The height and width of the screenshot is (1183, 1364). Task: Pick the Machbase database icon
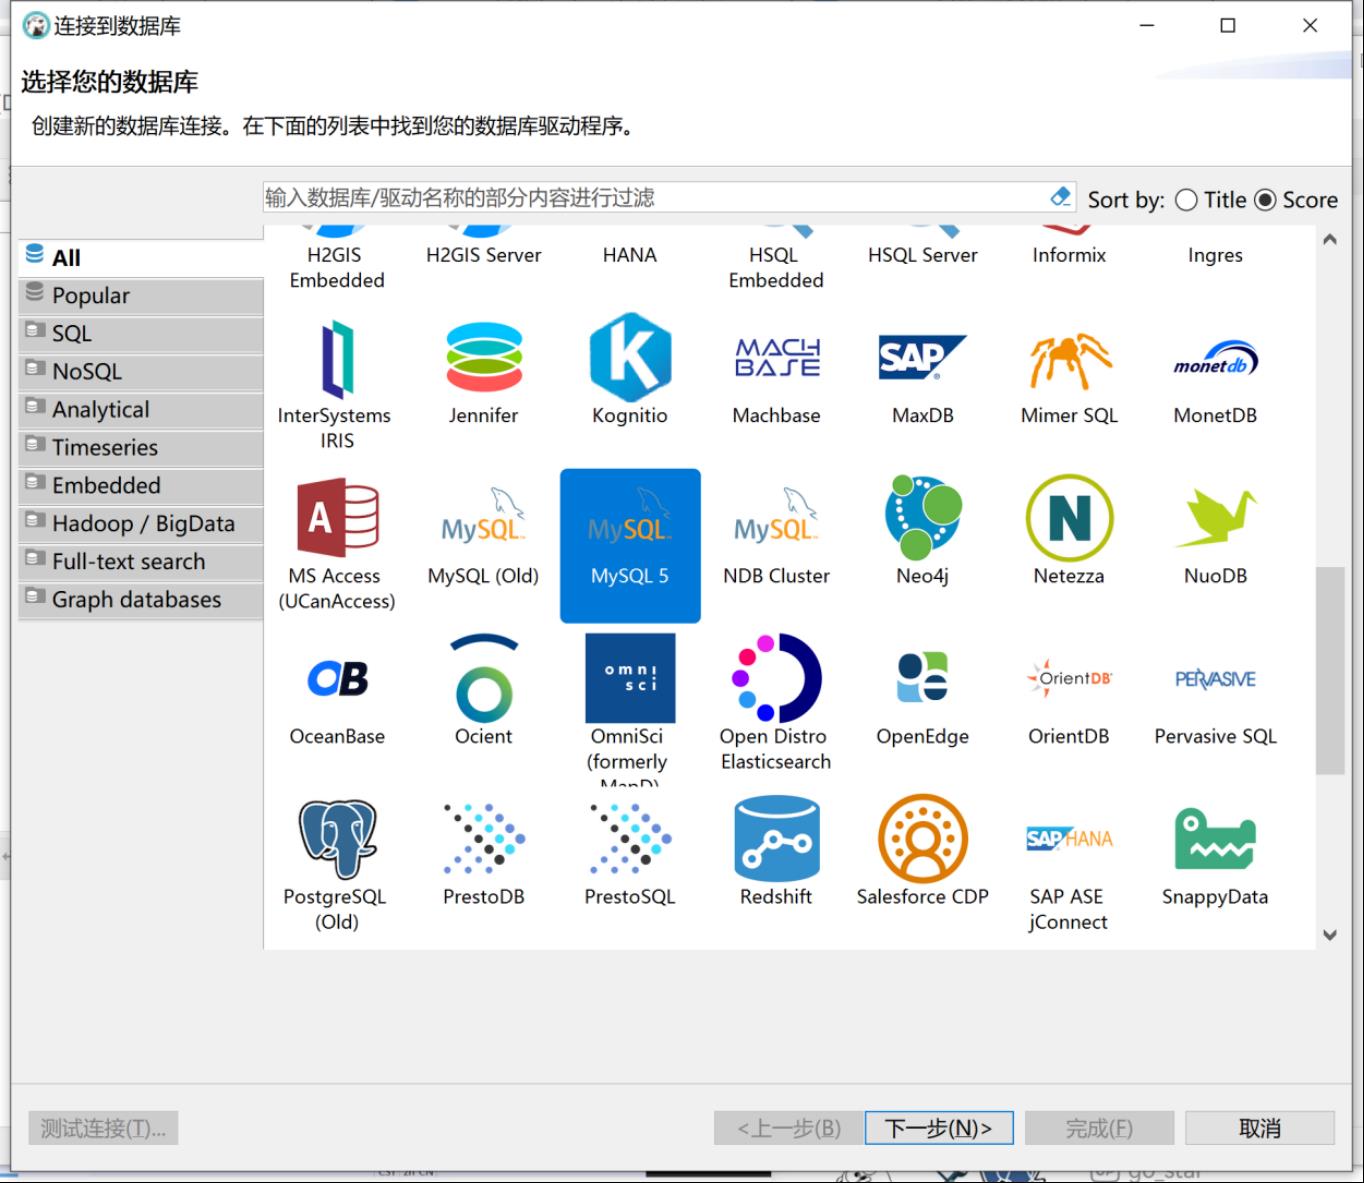click(777, 358)
